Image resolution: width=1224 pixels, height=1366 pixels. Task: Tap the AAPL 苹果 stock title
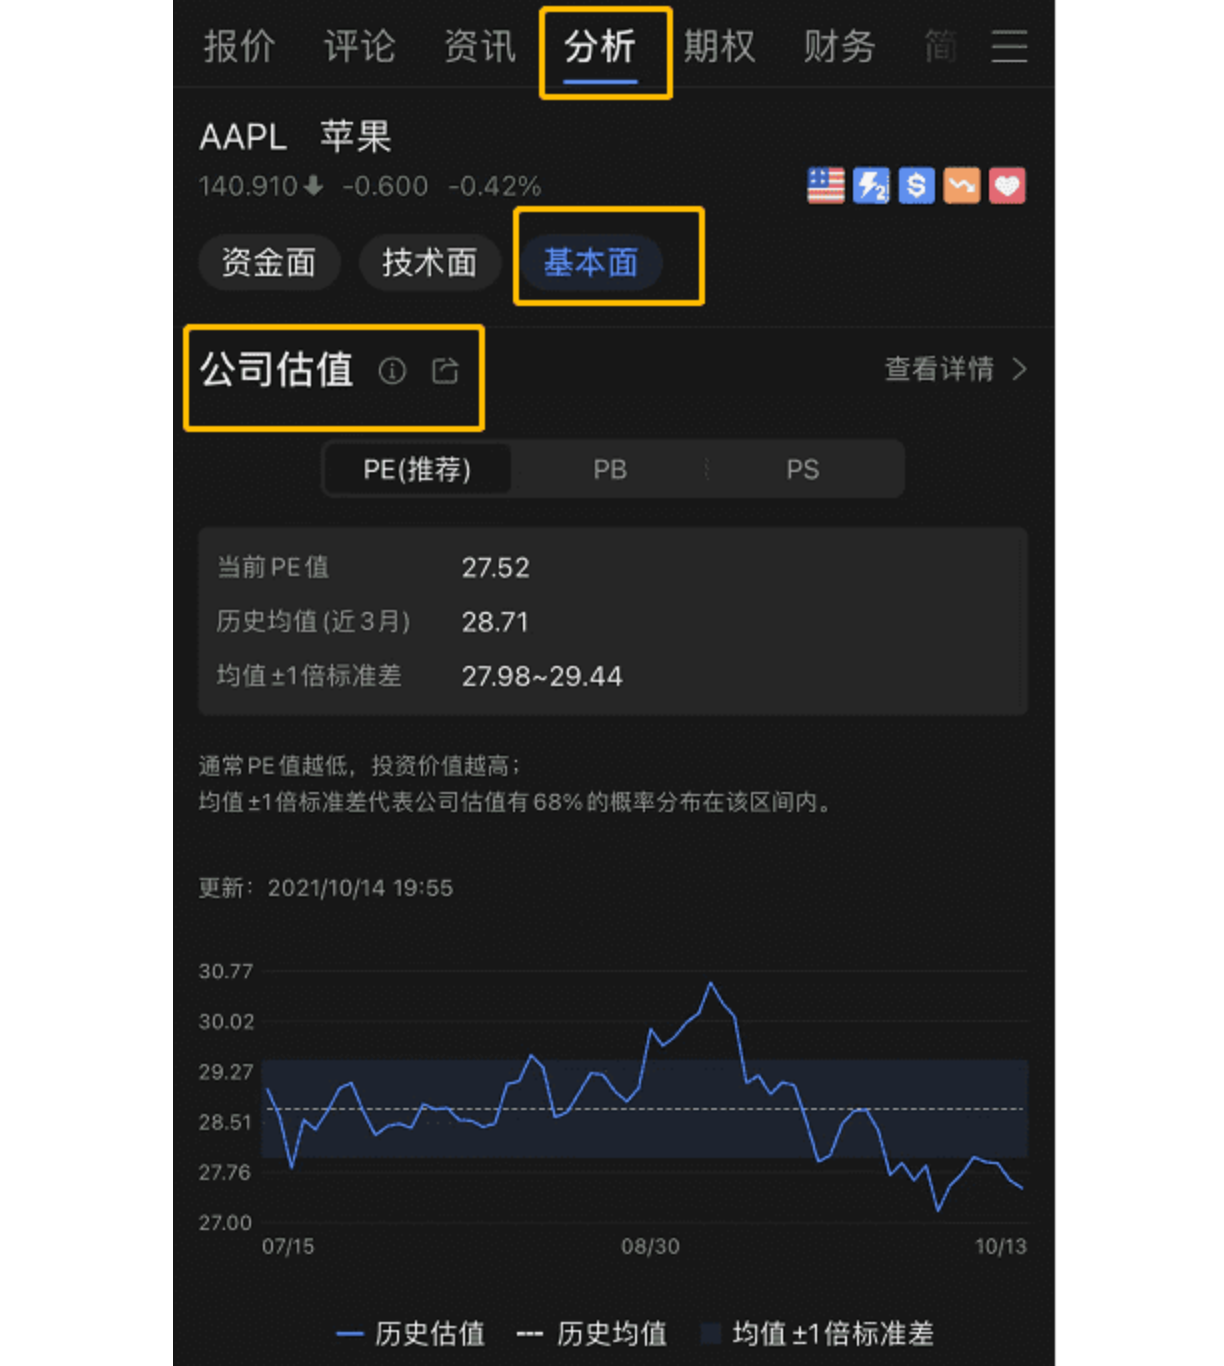point(295,136)
